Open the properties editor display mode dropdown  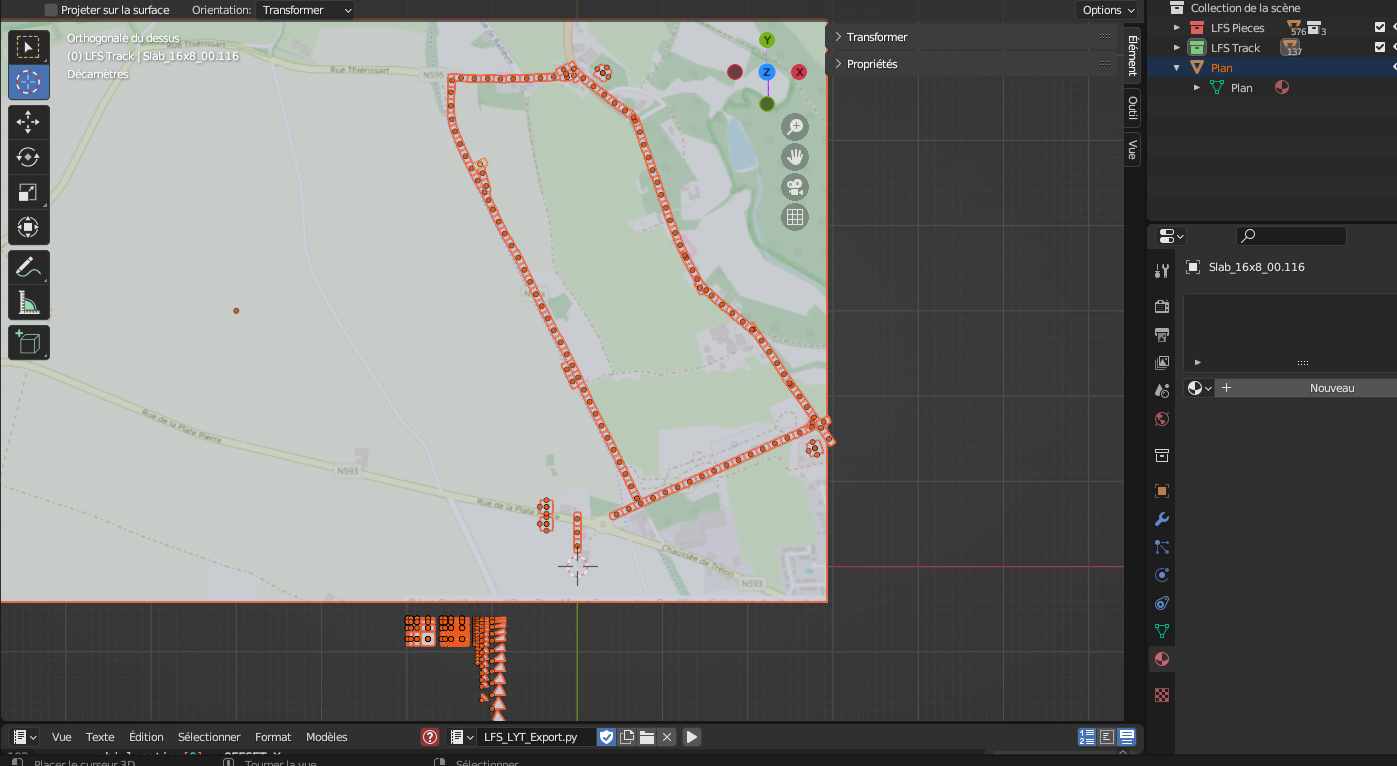click(x=1171, y=236)
